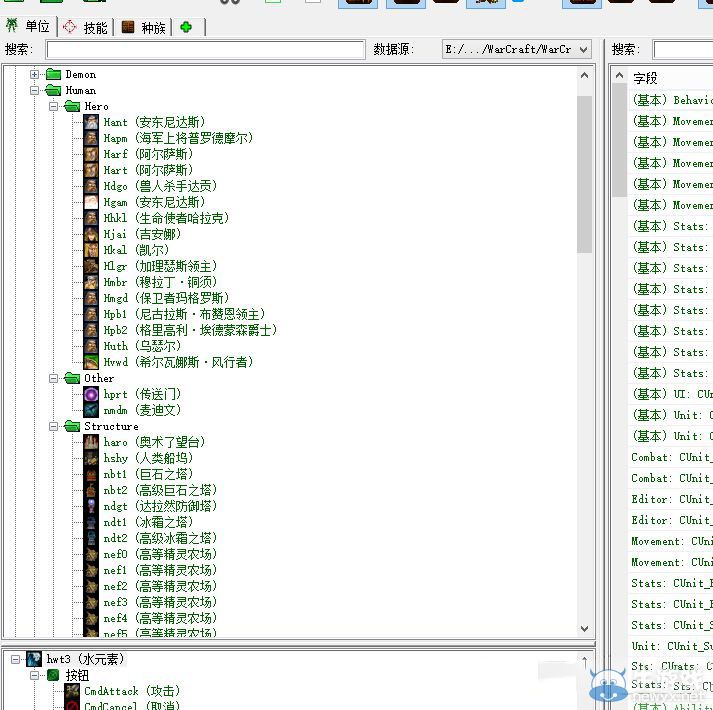This screenshot has width=713, height=710.
Task: Switch to the 技能 (Abilities) tab
Action: point(85,28)
